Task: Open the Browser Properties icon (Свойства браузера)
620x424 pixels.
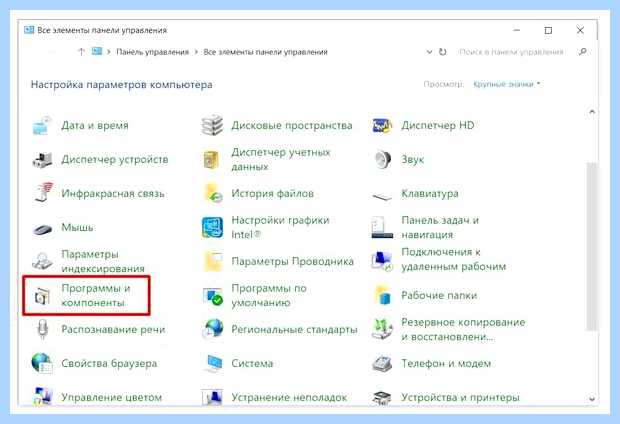Action: (42, 363)
